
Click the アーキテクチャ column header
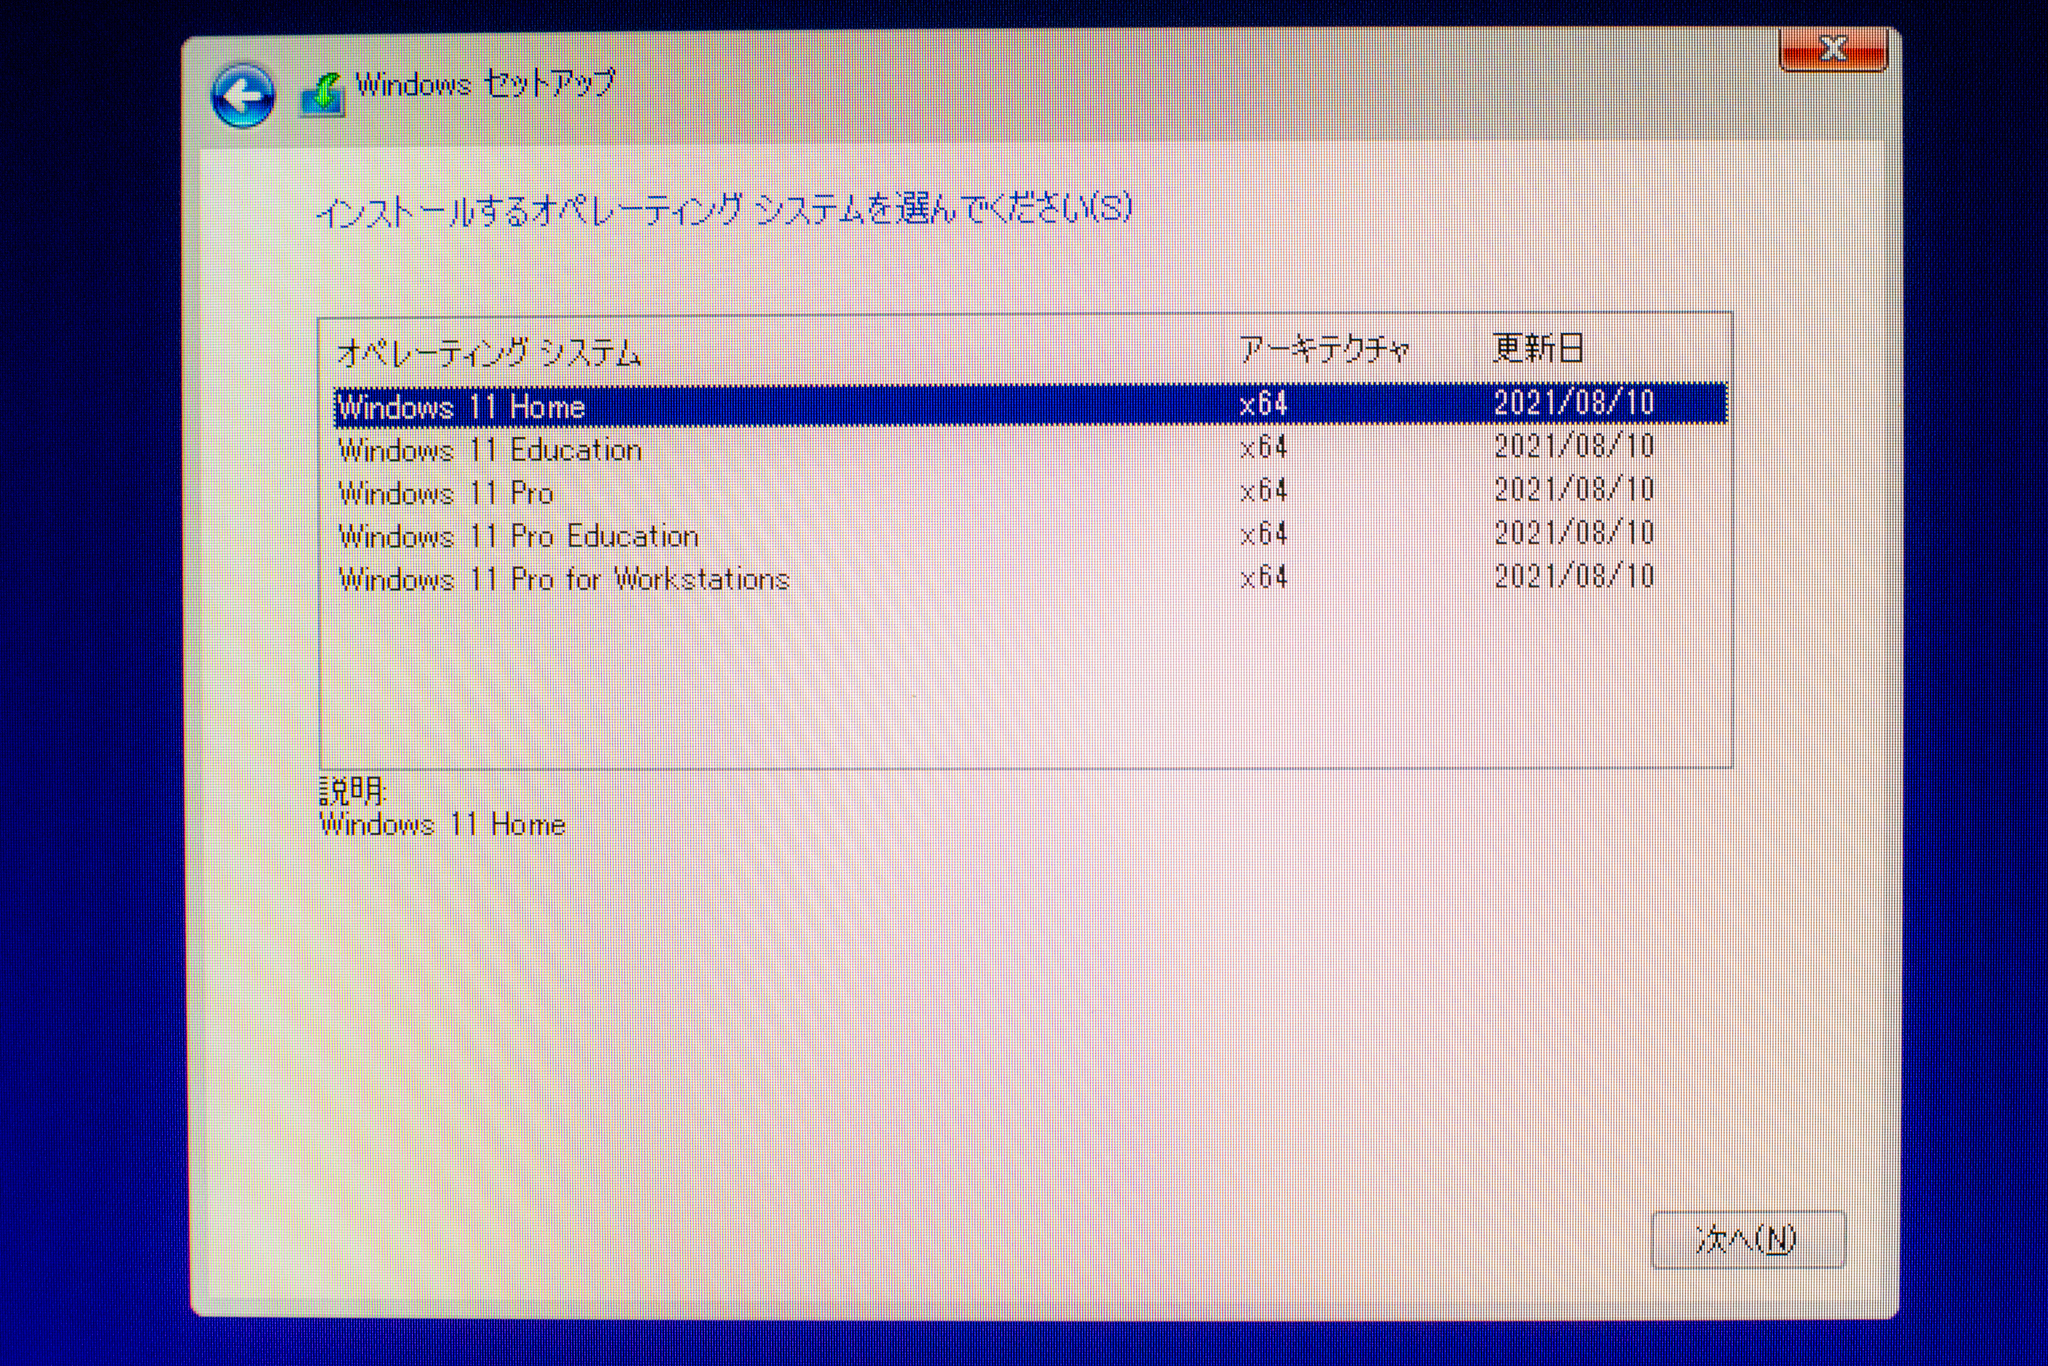coord(1324,349)
